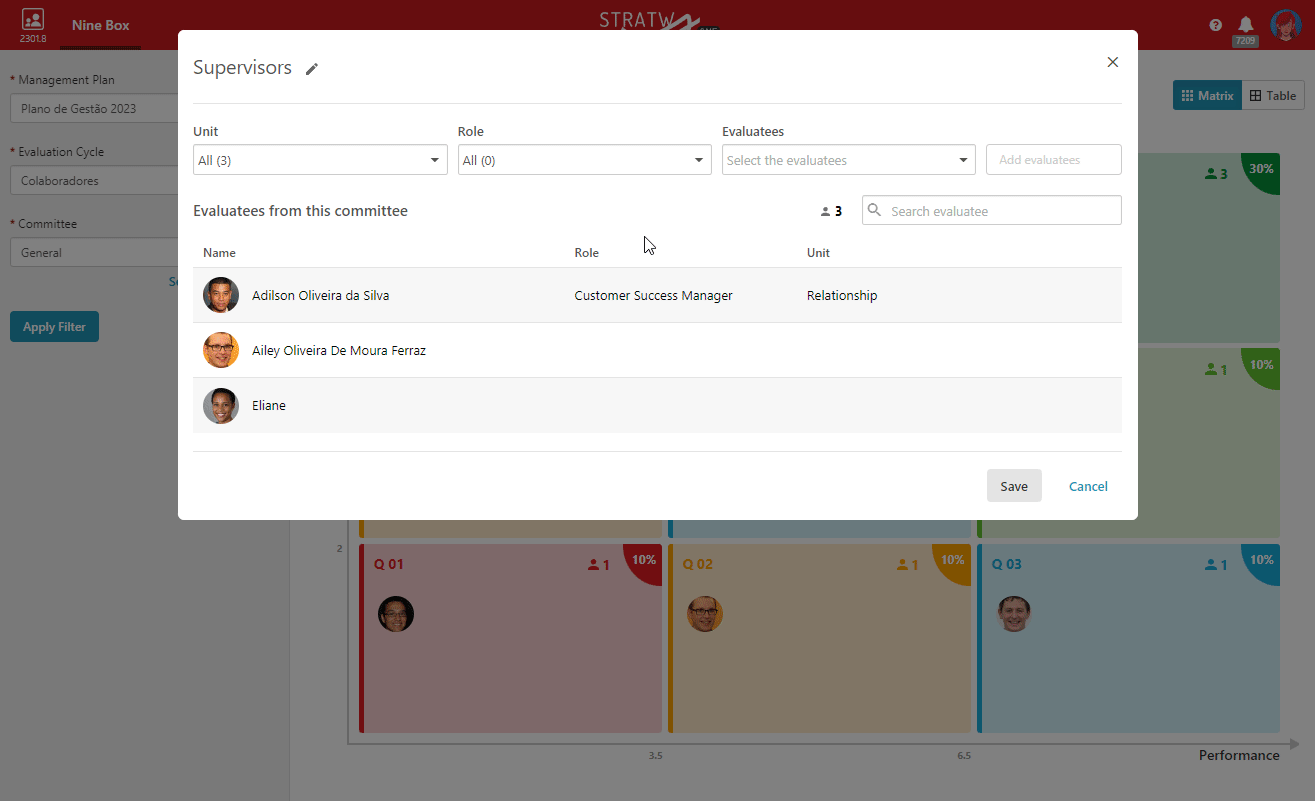The height and width of the screenshot is (801, 1315).
Task: Select the Adilson Oliveira da Silva row
Action: pyautogui.click(x=657, y=295)
